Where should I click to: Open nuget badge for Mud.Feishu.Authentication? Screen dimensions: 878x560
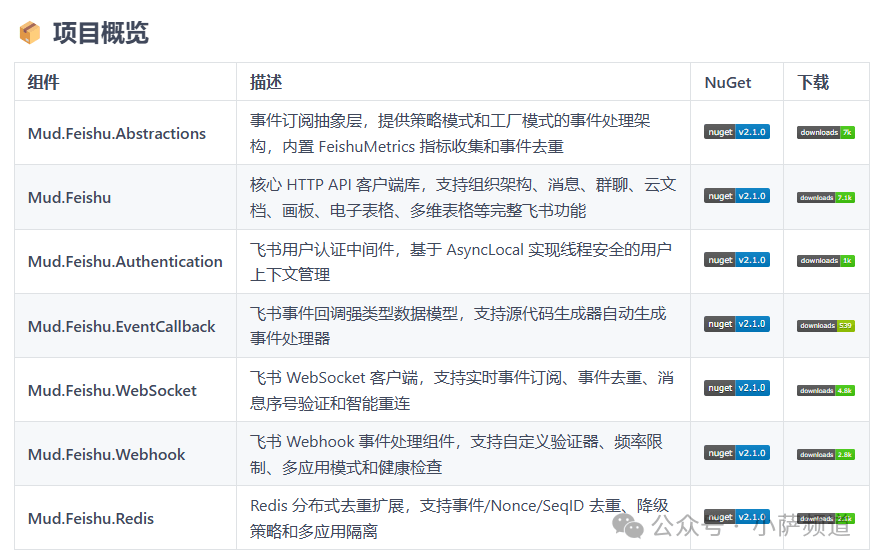pyautogui.click(x=736, y=260)
